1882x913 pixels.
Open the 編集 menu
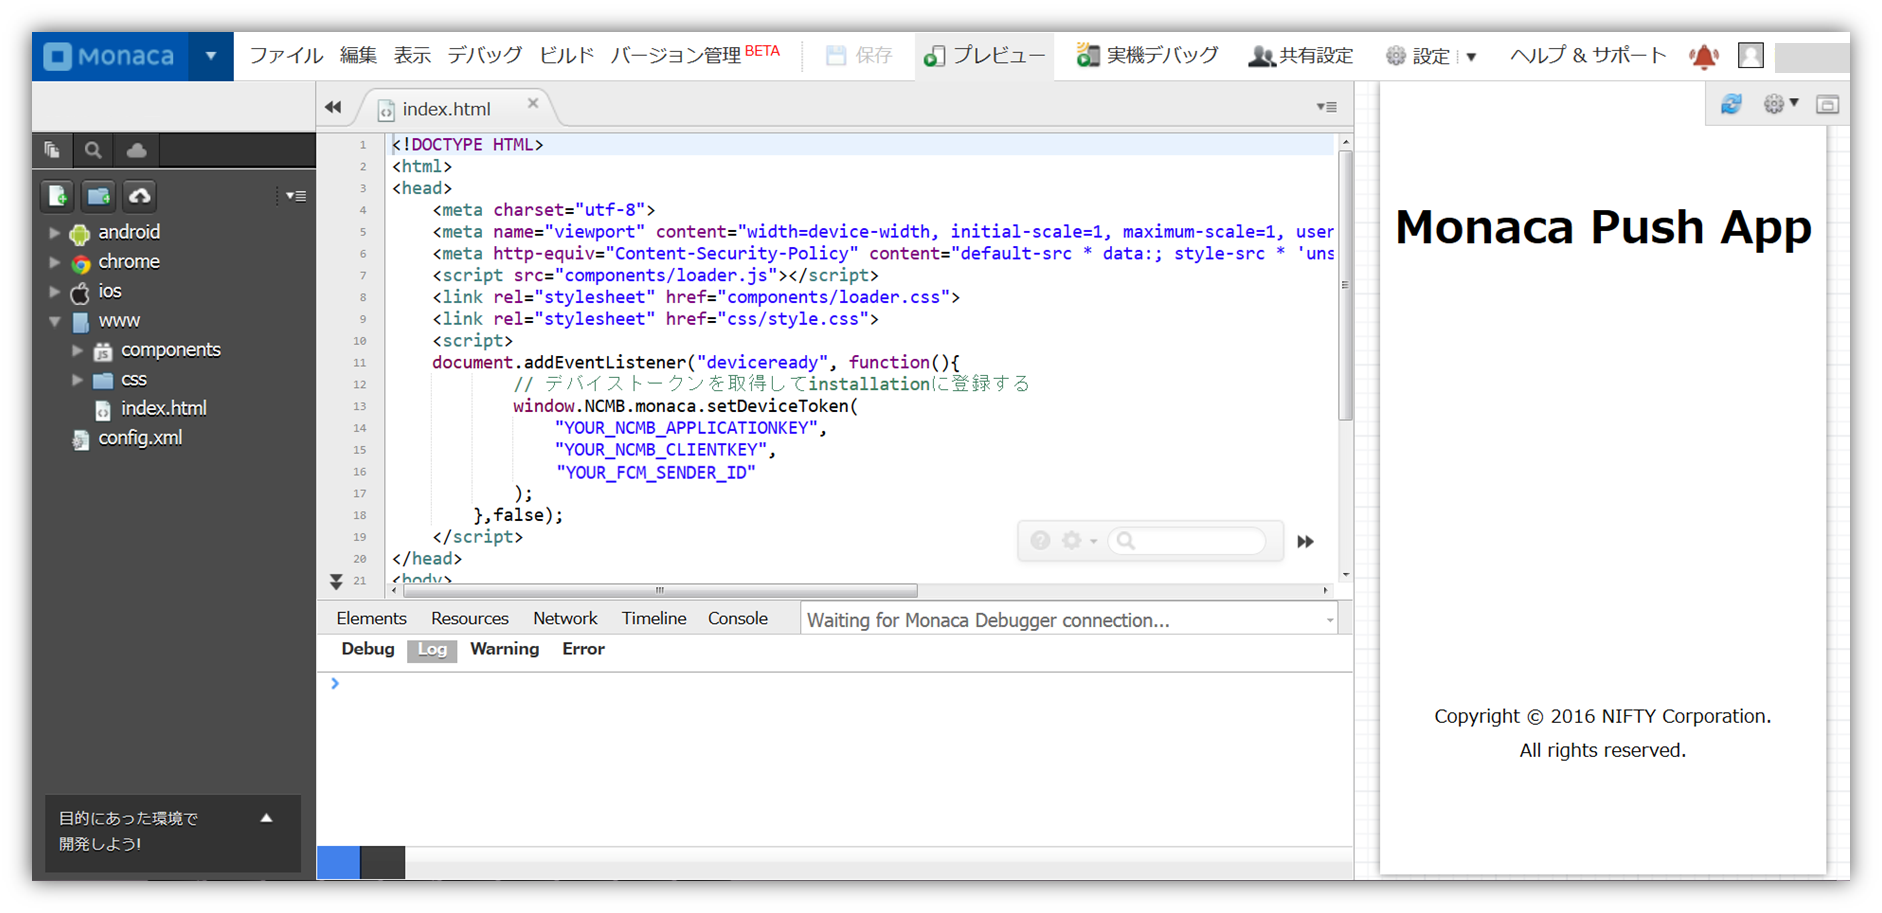point(358,56)
